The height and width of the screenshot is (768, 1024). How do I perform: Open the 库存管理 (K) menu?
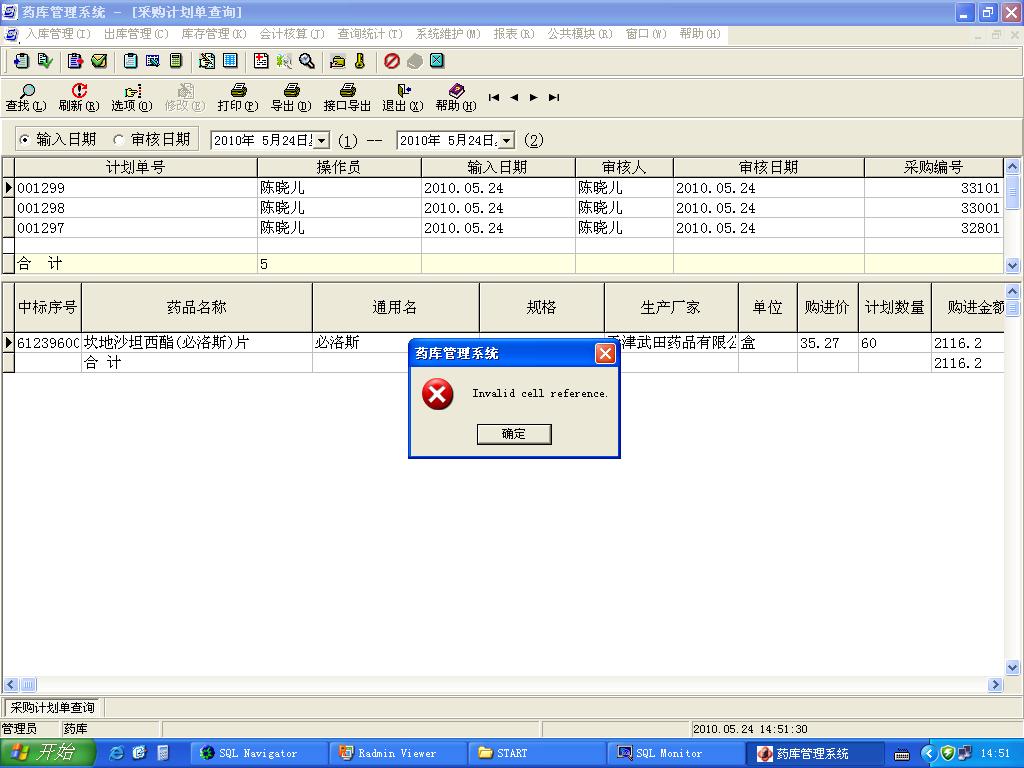[x=214, y=34]
